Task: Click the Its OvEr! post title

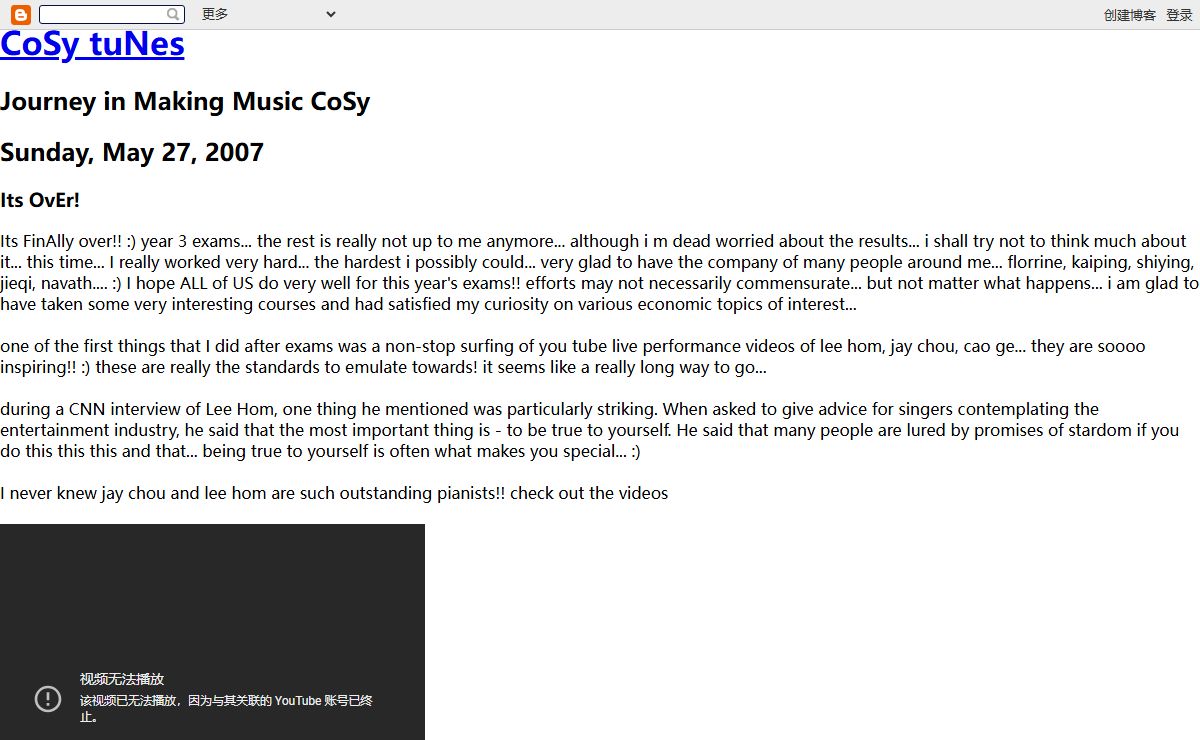Action: point(40,200)
